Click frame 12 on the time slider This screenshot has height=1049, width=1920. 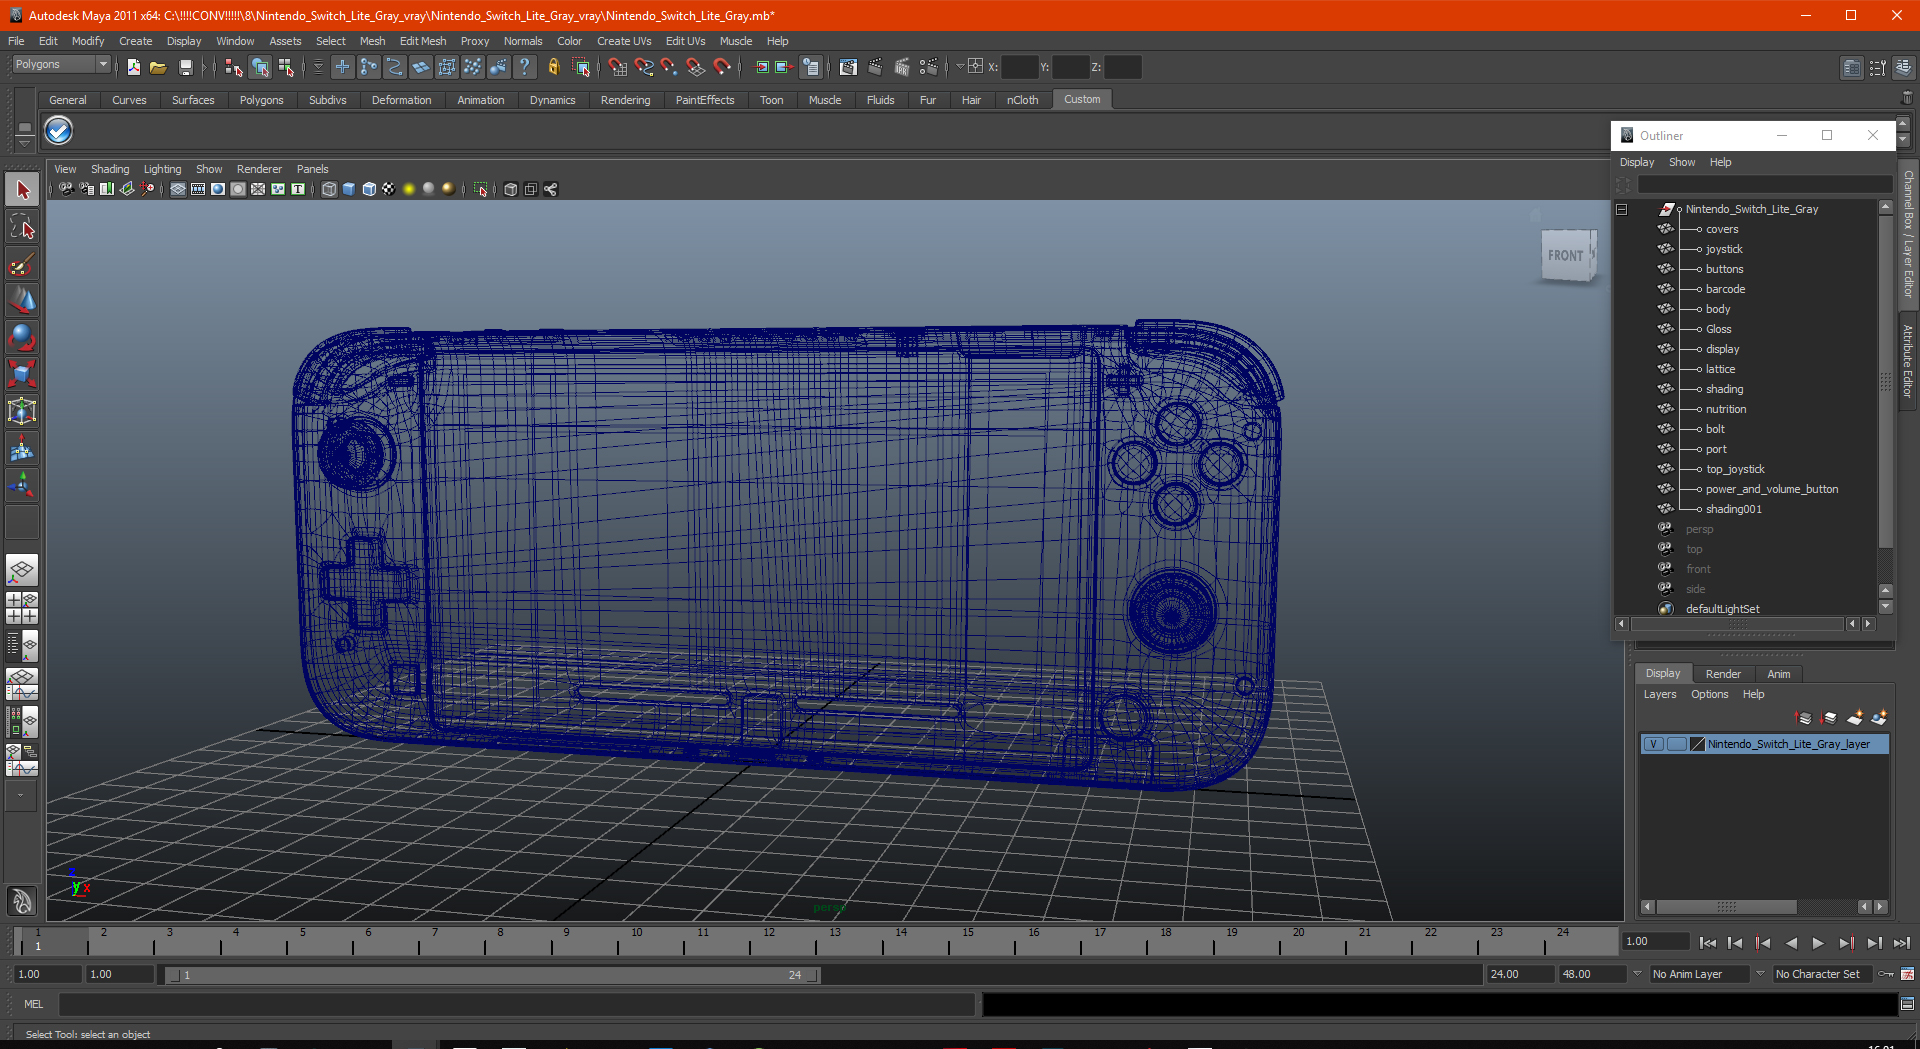pos(769,941)
